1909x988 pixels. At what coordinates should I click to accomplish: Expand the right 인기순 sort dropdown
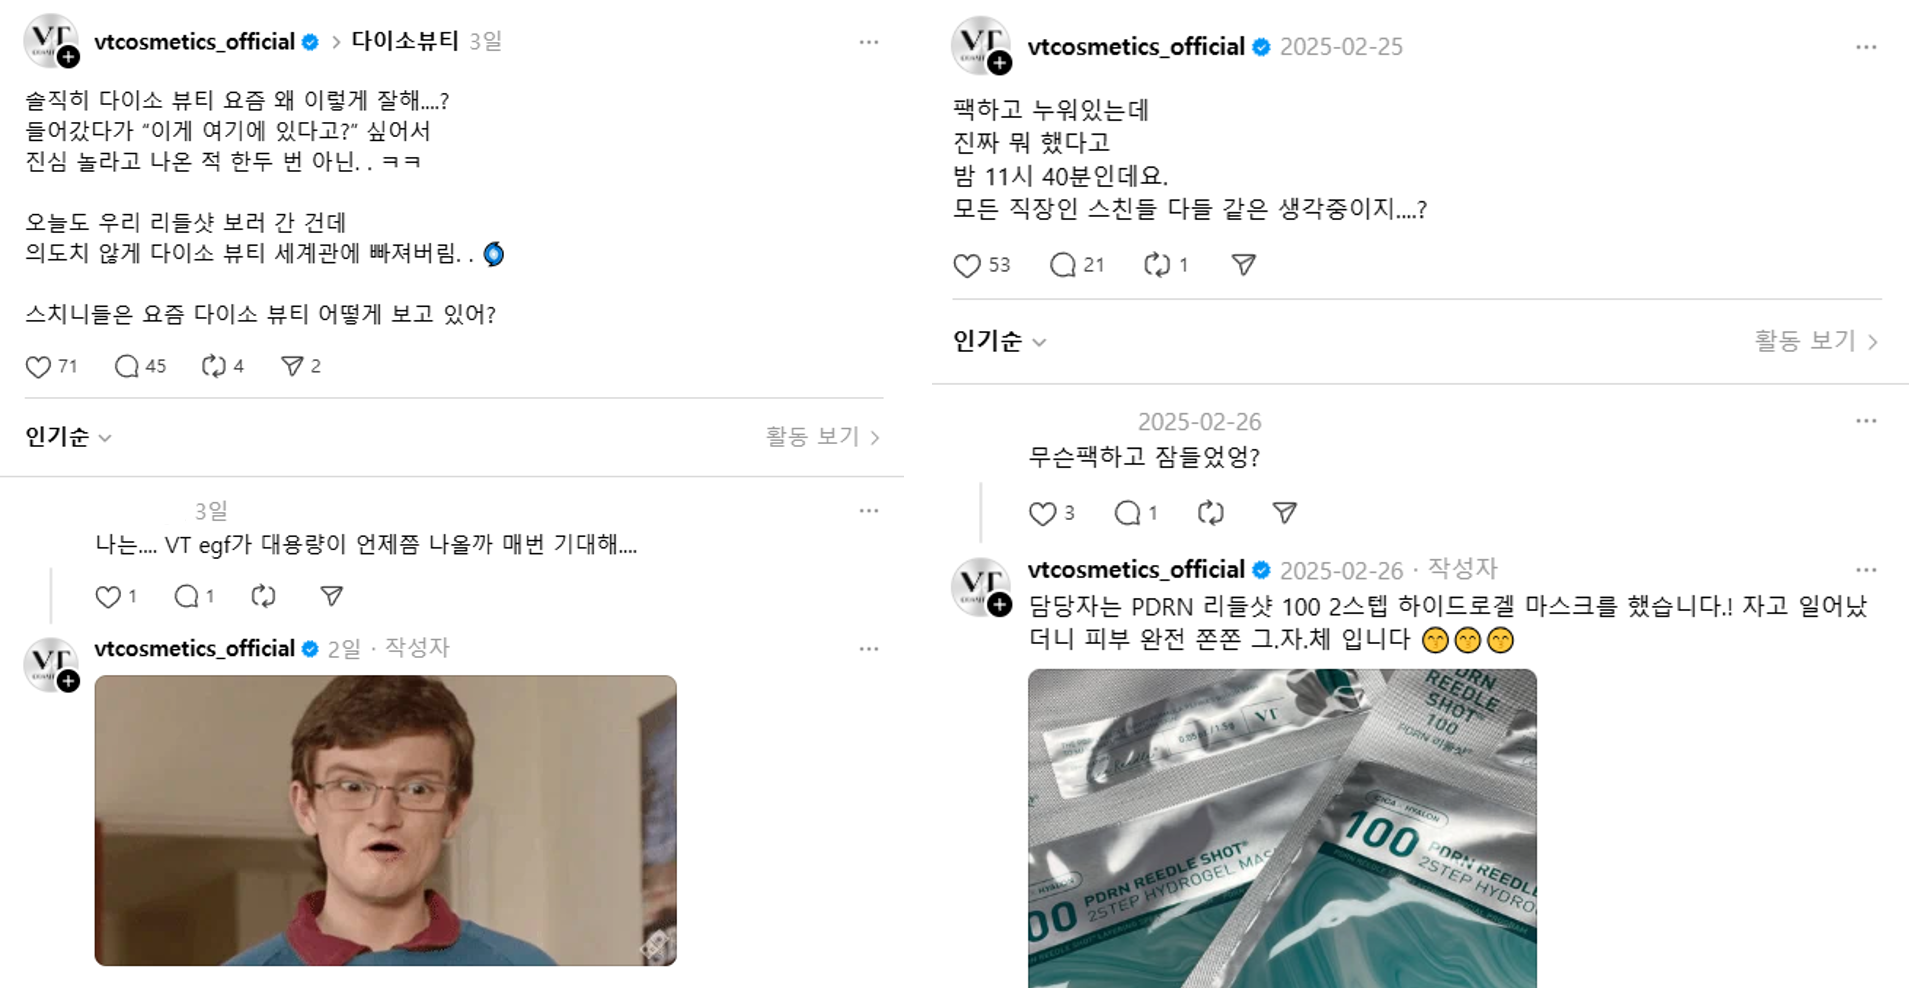(999, 341)
